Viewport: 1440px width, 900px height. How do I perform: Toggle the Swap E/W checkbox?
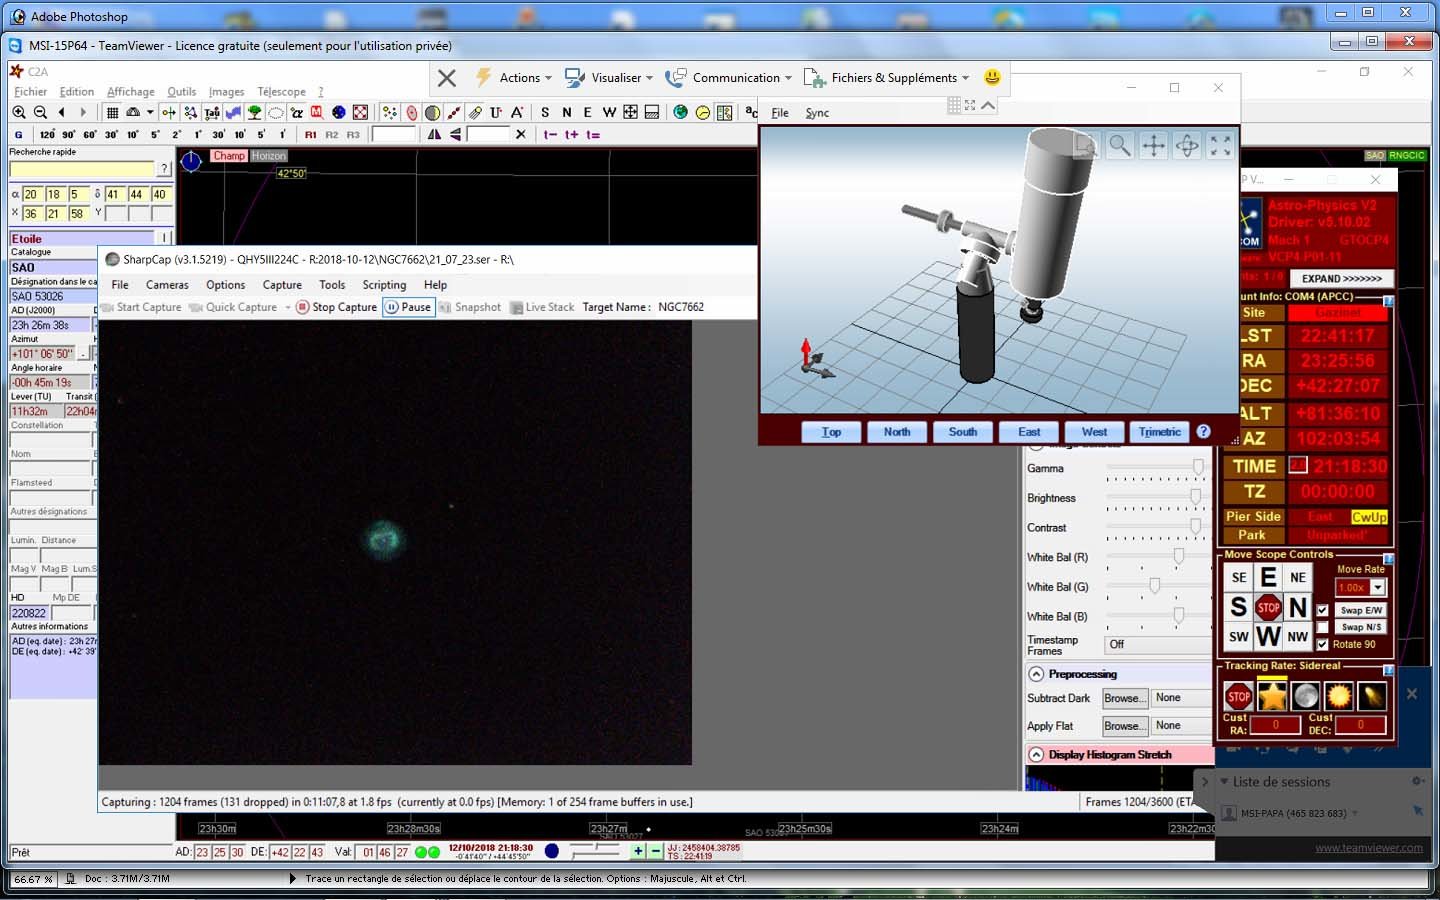pyautogui.click(x=1323, y=610)
